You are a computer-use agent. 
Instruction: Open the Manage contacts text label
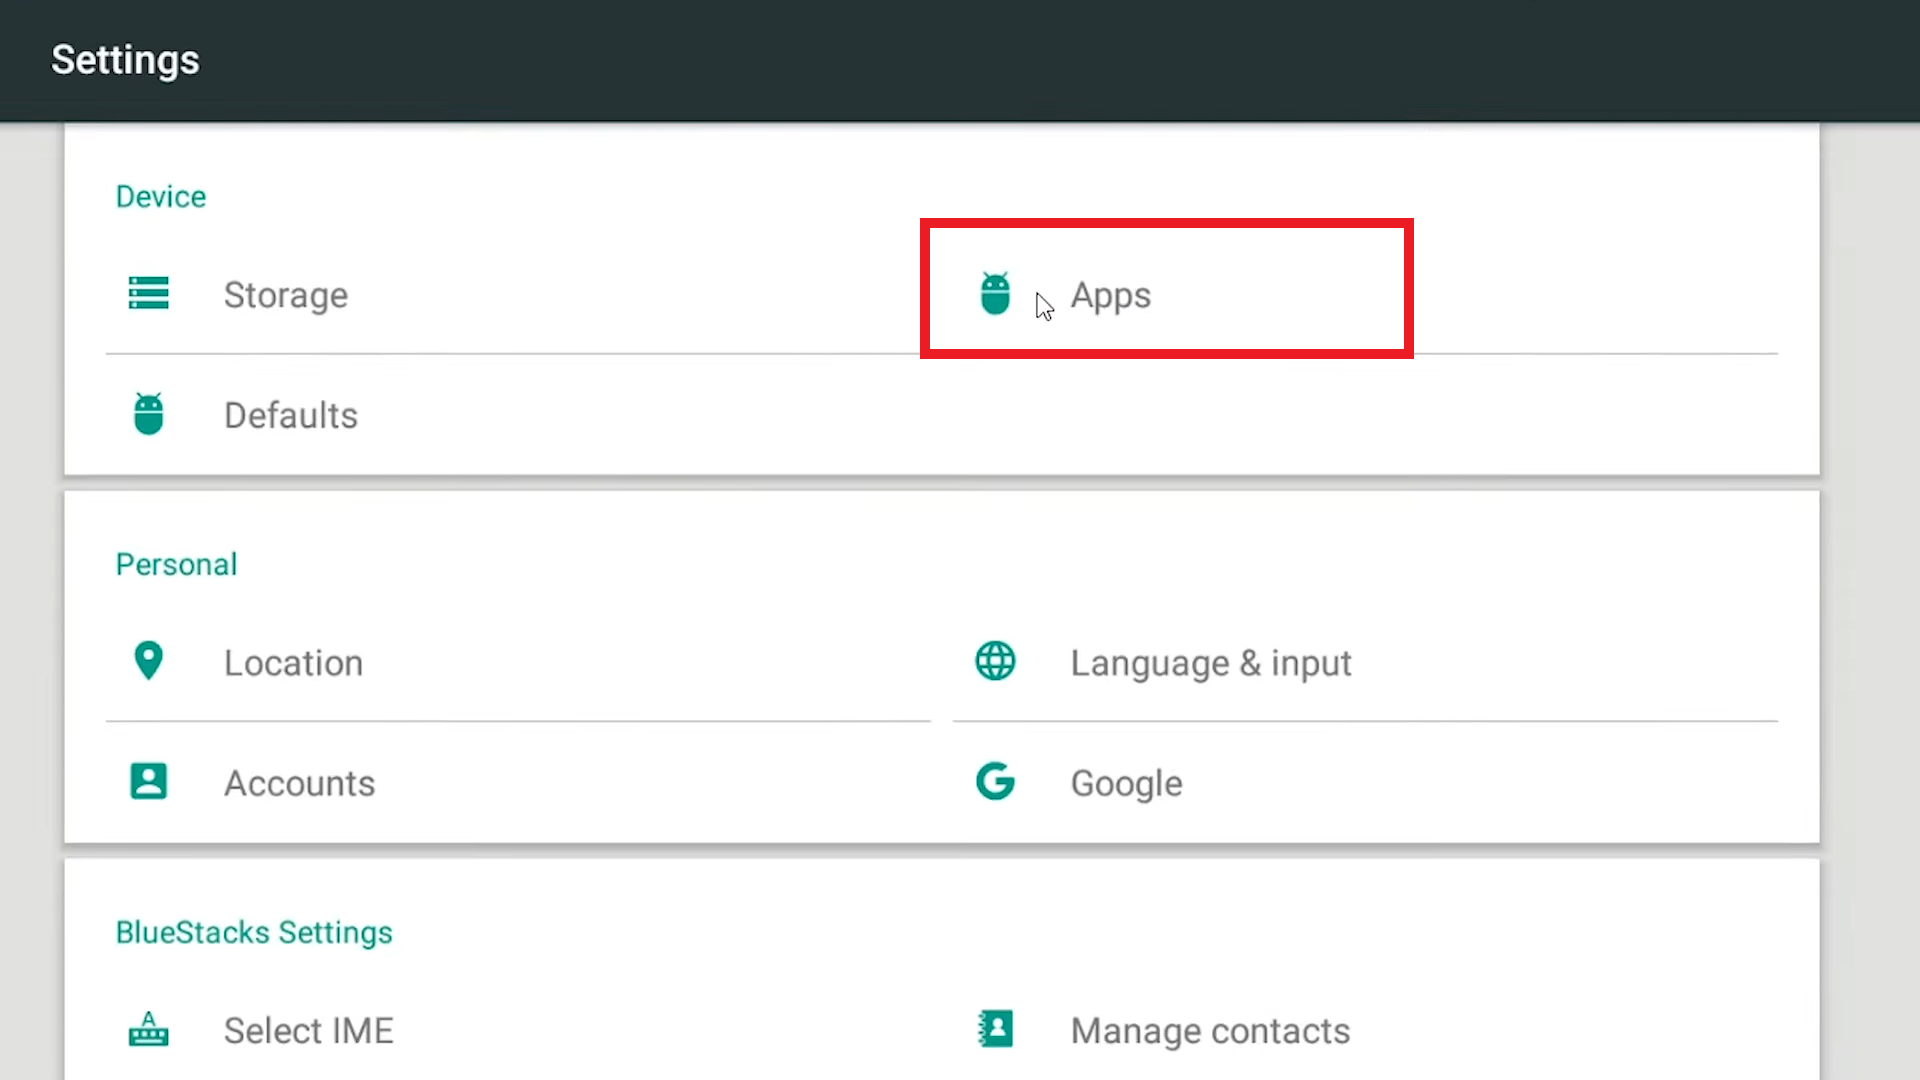(1210, 1030)
